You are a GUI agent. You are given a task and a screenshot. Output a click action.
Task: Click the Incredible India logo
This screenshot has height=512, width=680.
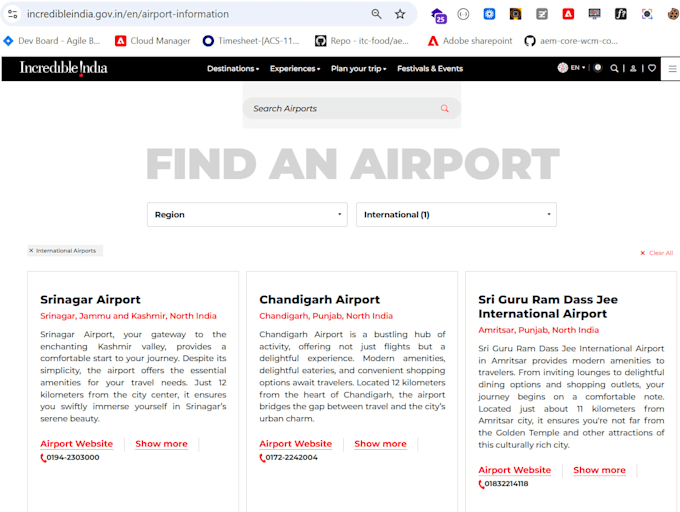(63, 68)
